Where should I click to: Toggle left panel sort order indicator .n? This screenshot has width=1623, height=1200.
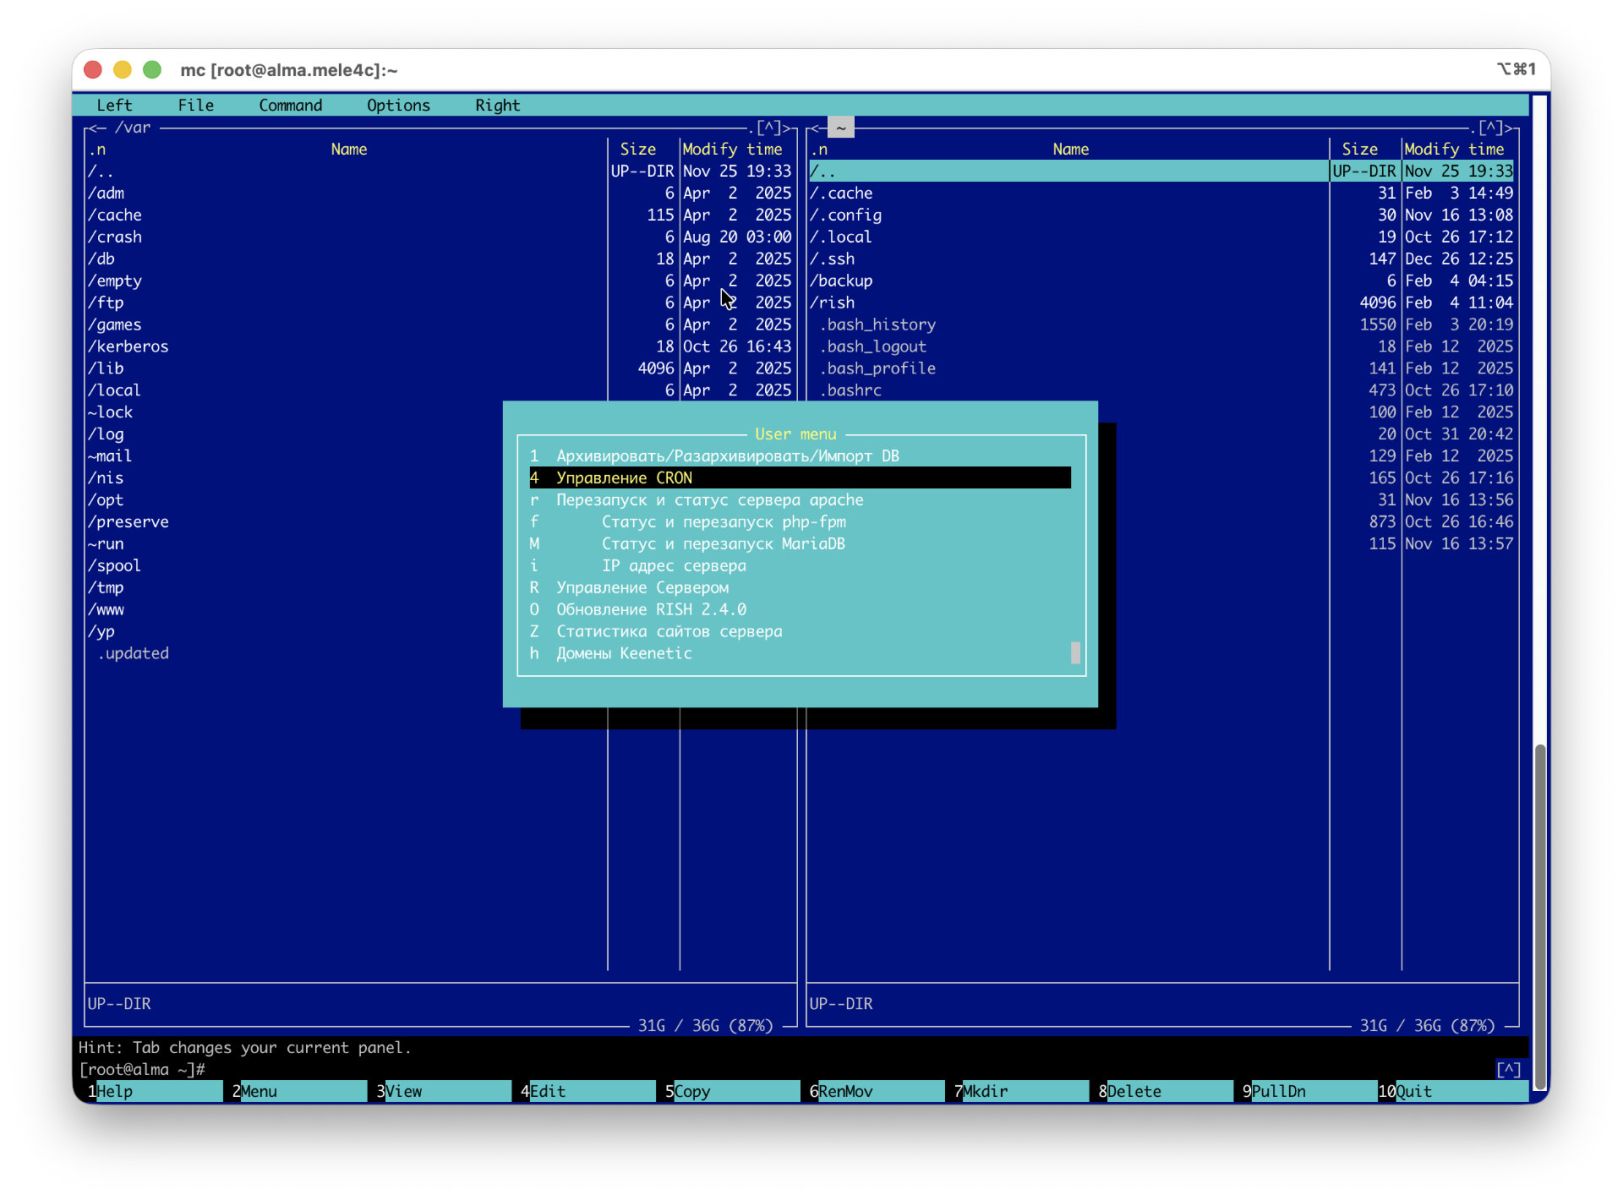pos(97,149)
